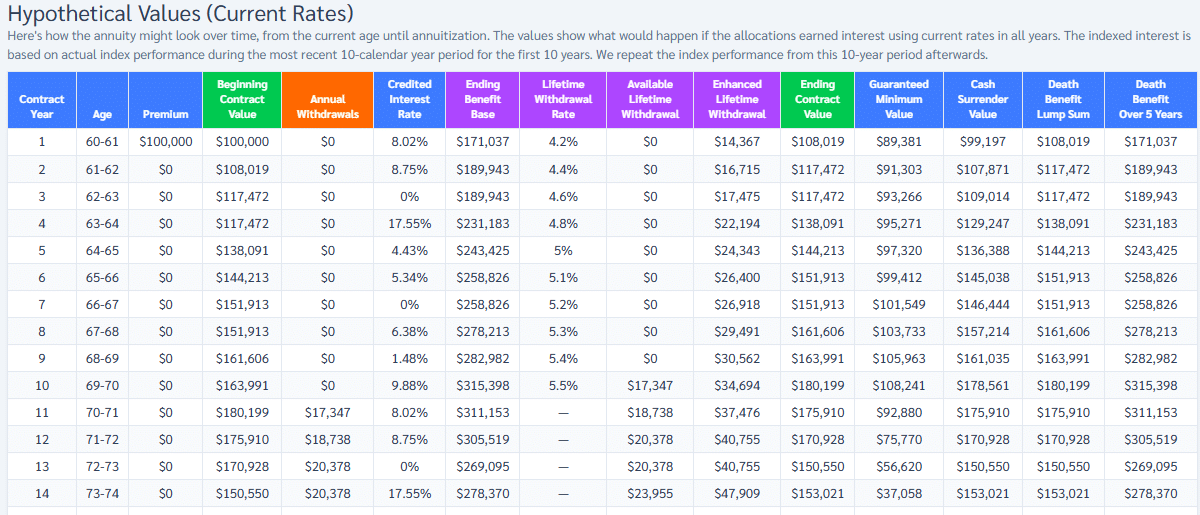Click guaranteed minimum value $101,549

point(899,305)
